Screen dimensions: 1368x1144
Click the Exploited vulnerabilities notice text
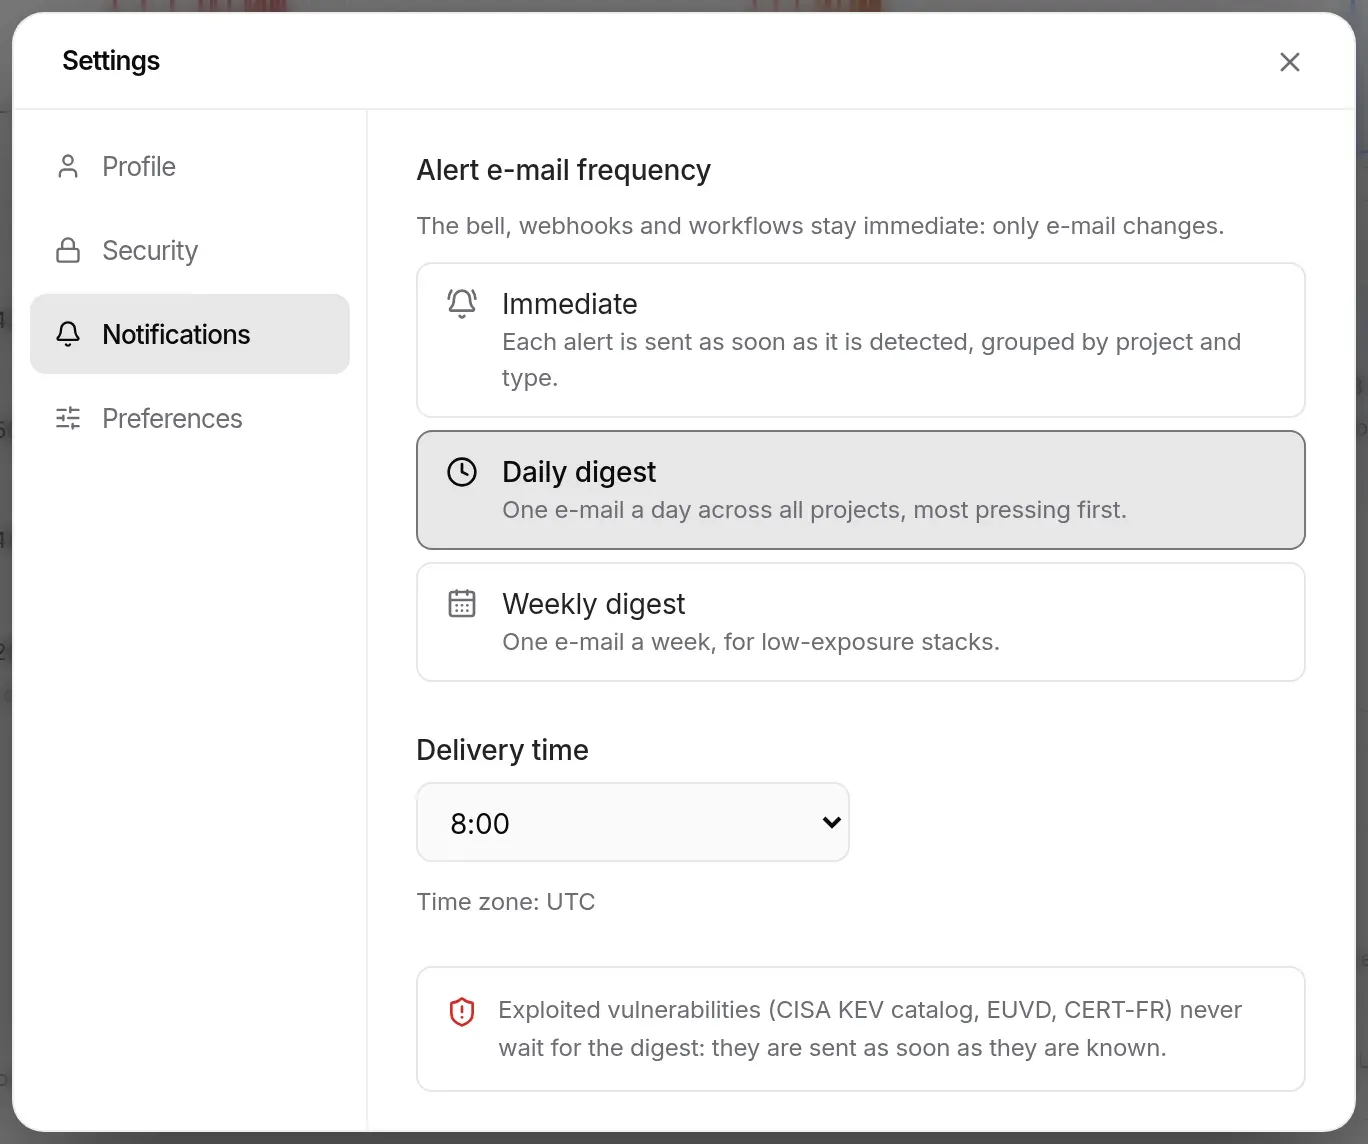click(x=870, y=1029)
